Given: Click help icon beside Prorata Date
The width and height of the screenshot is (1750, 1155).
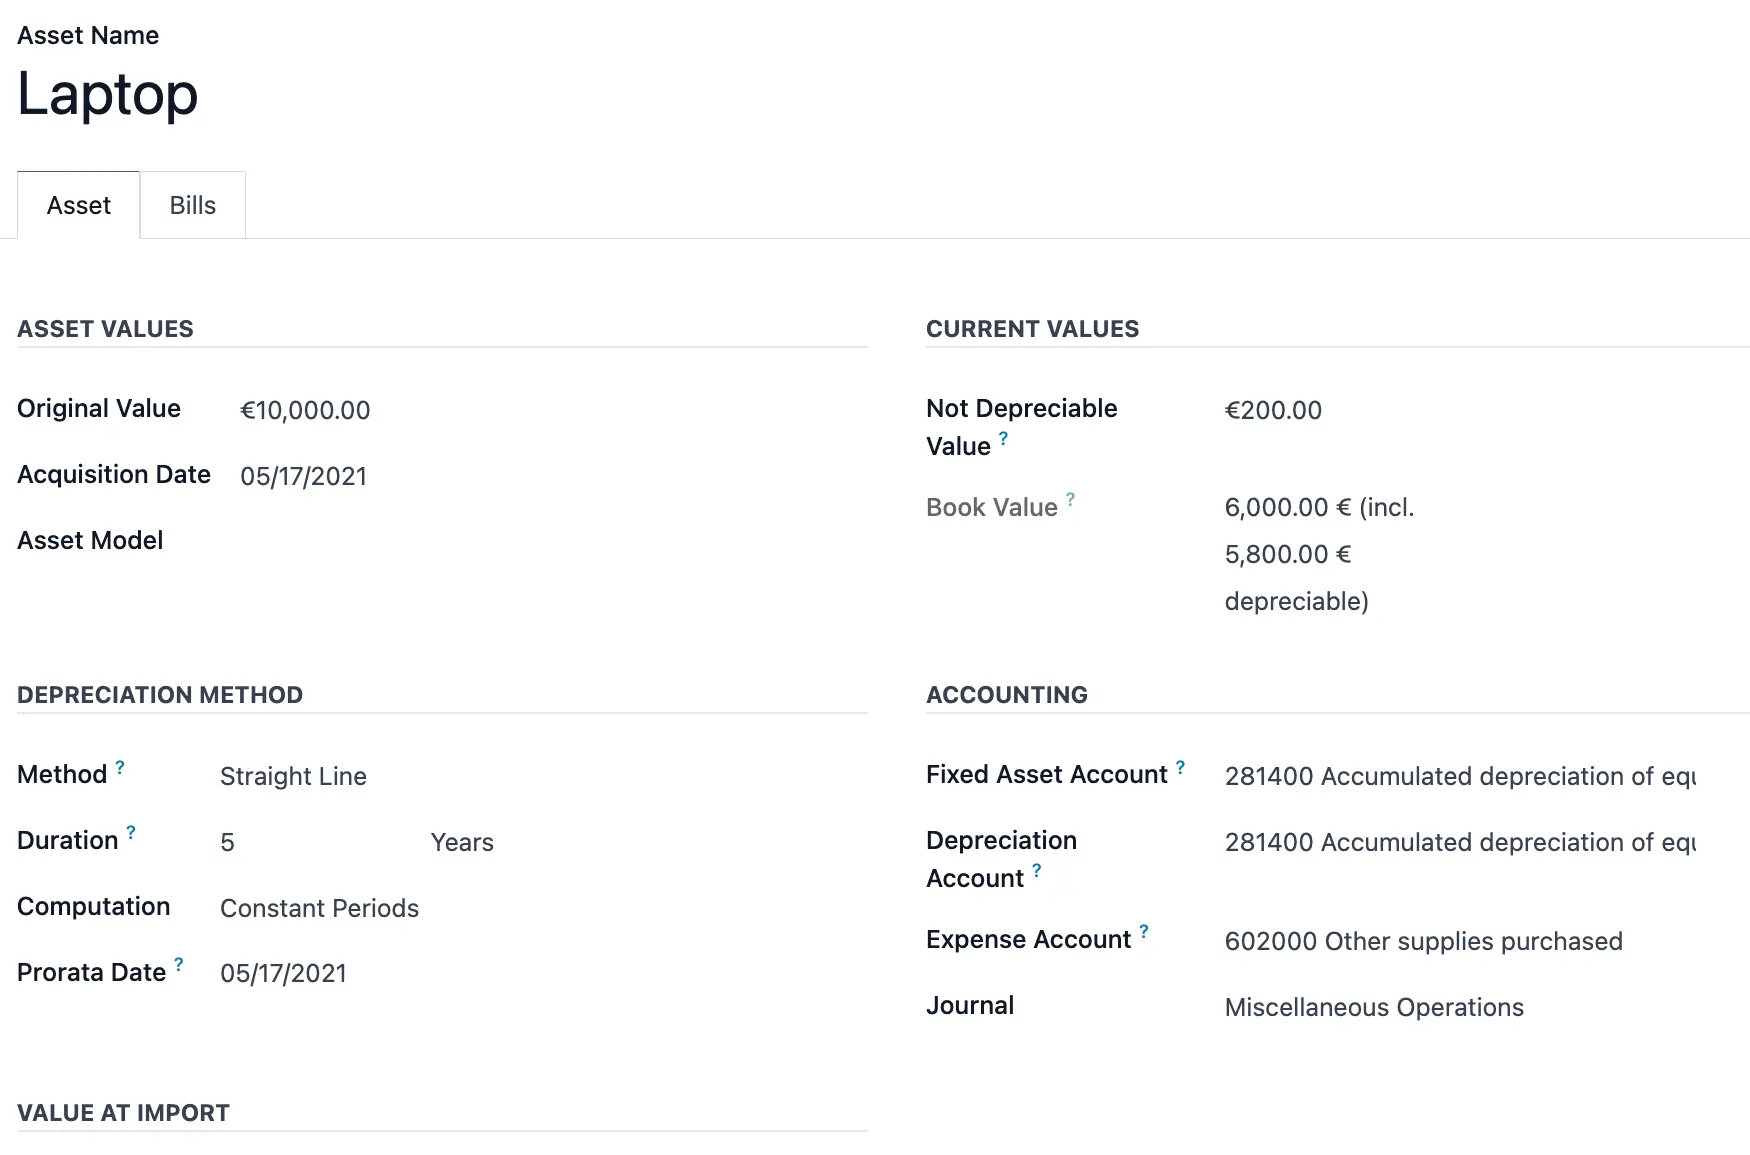Looking at the screenshot, I should pyautogui.click(x=179, y=964).
